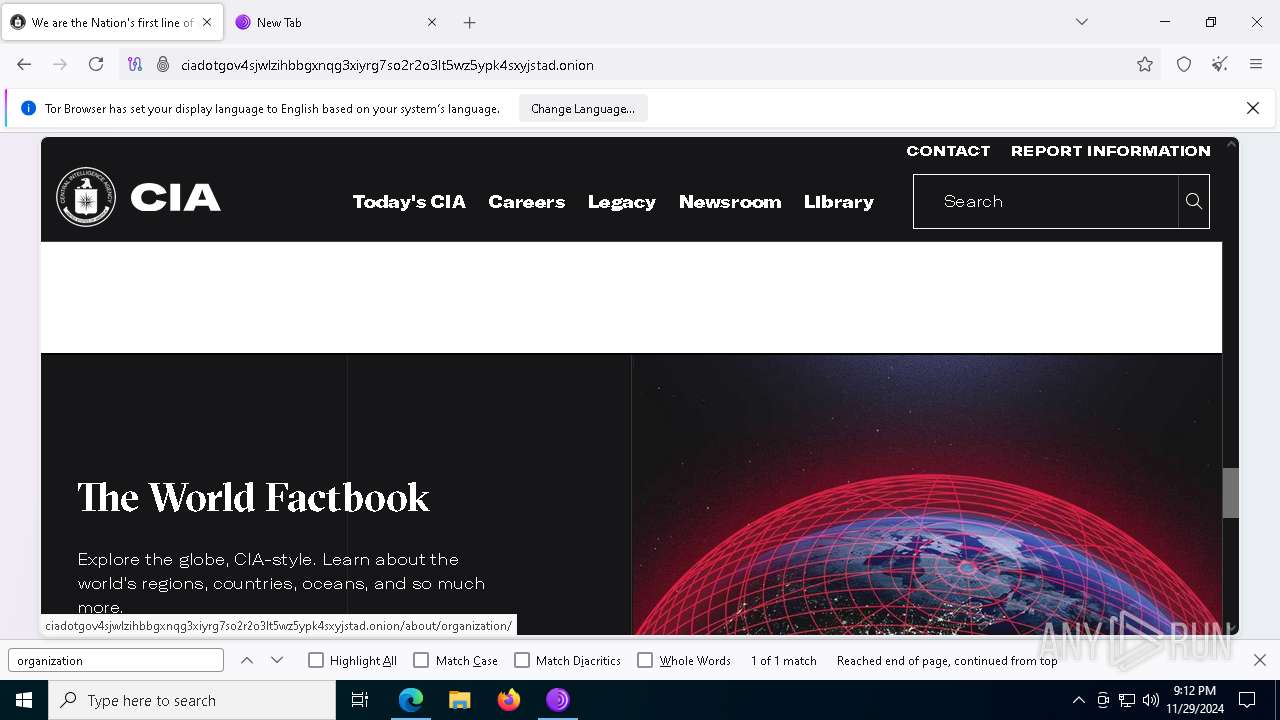
Task: Open the notification center icon
Action: coord(1247,700)
